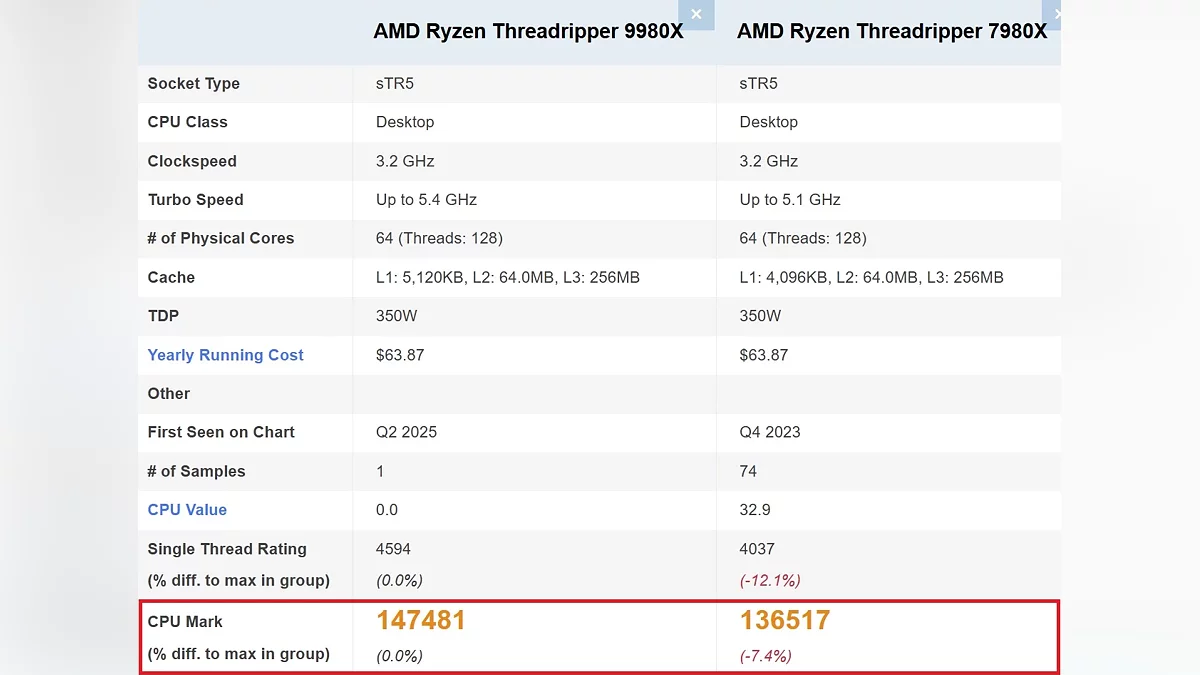Viewport: 1200px width, 675px height.
Task: Select the 9980X cache value with L1: 5,120KB
Action: (507, 278)
